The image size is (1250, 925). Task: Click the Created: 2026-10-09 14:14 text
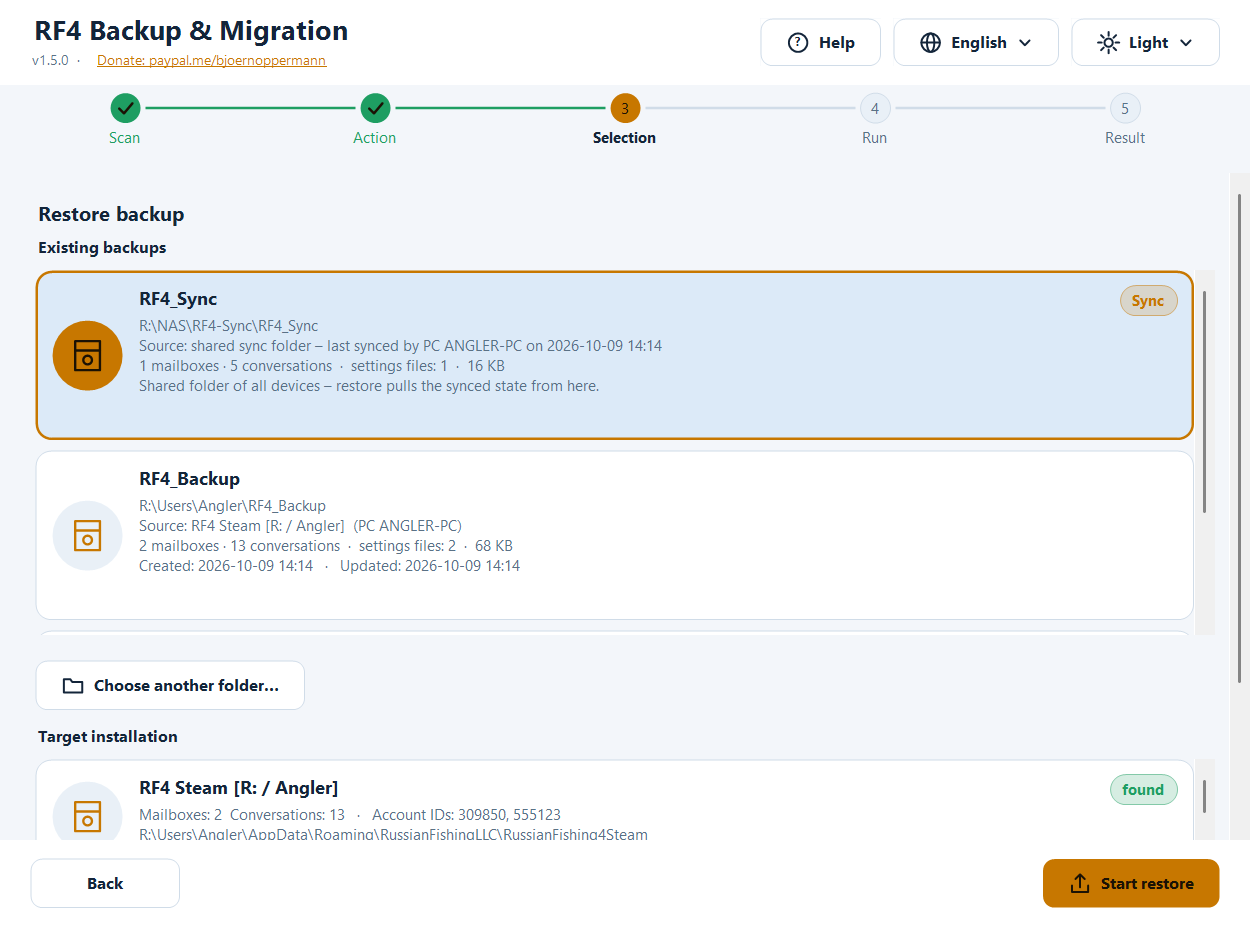point(226,566)
